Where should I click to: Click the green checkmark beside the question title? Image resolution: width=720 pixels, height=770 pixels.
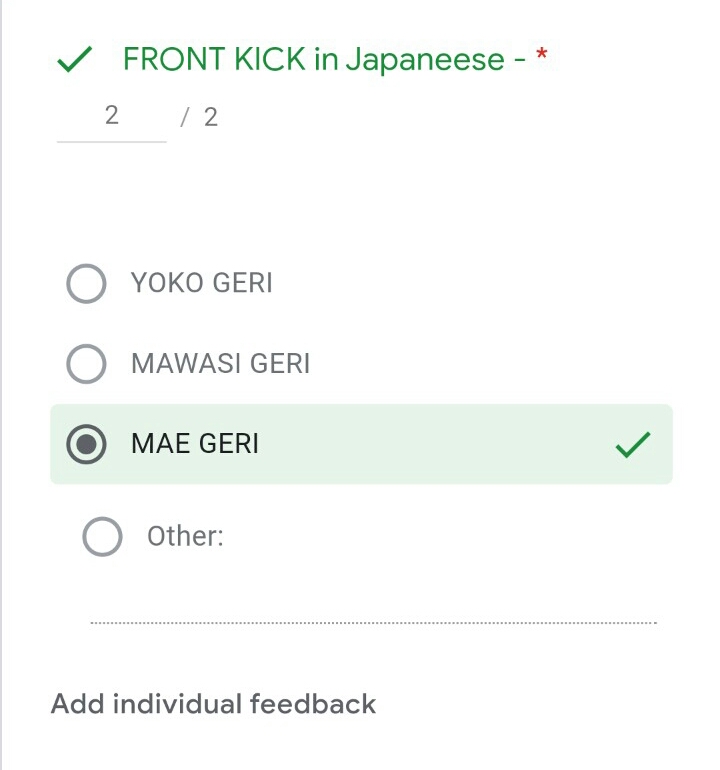click(x=75, y=61)
